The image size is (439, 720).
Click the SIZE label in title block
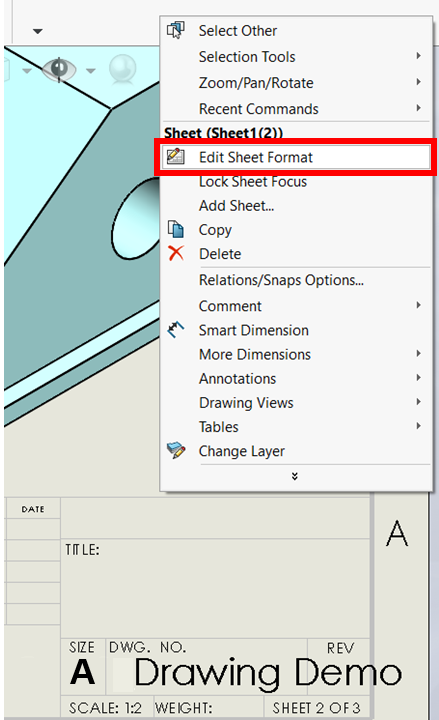coord(82,647)
